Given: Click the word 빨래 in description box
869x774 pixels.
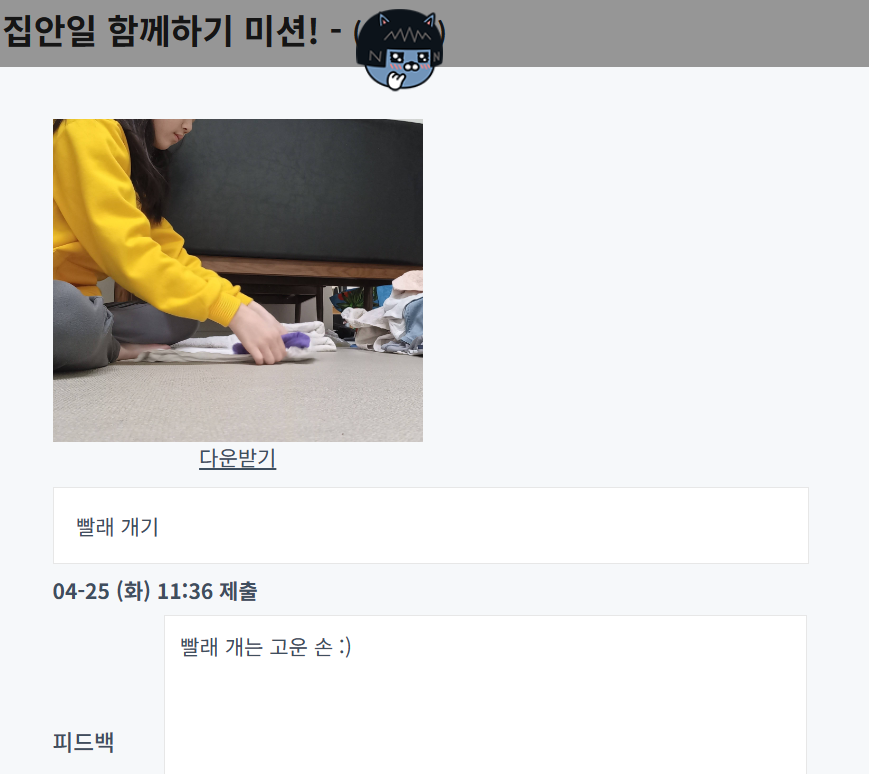Looking at the screenshot, I should coord(95,526).
